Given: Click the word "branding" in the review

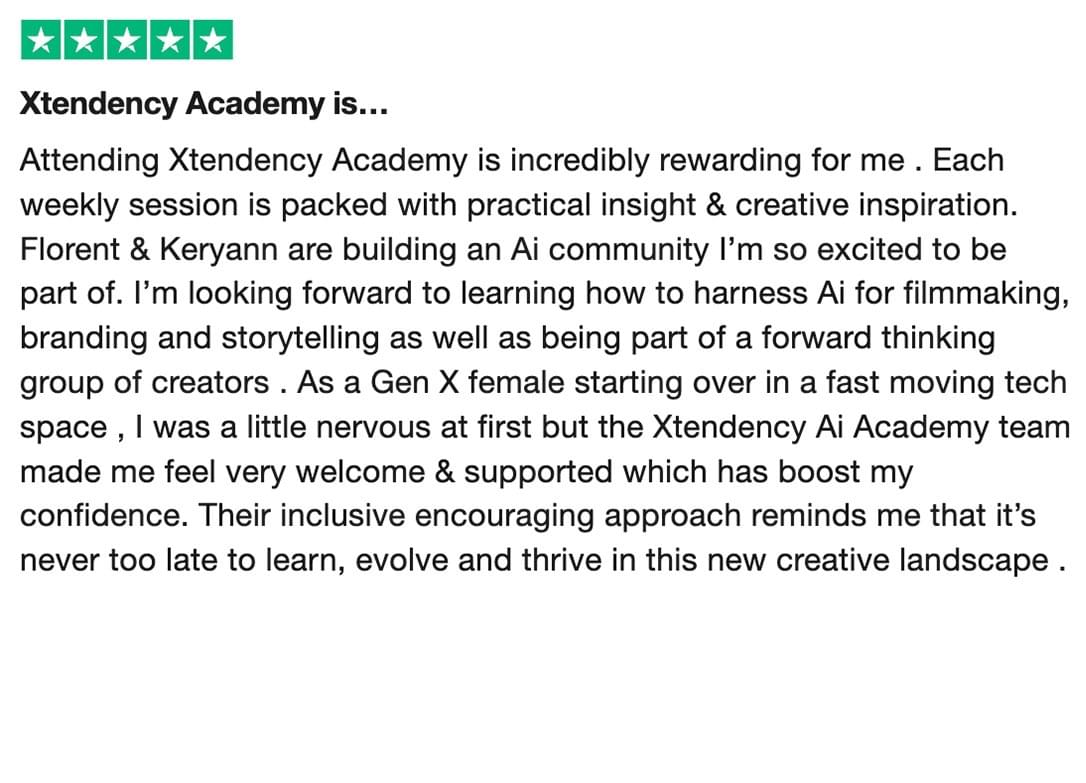Looking at the screenshot, I should pos(84,339).
